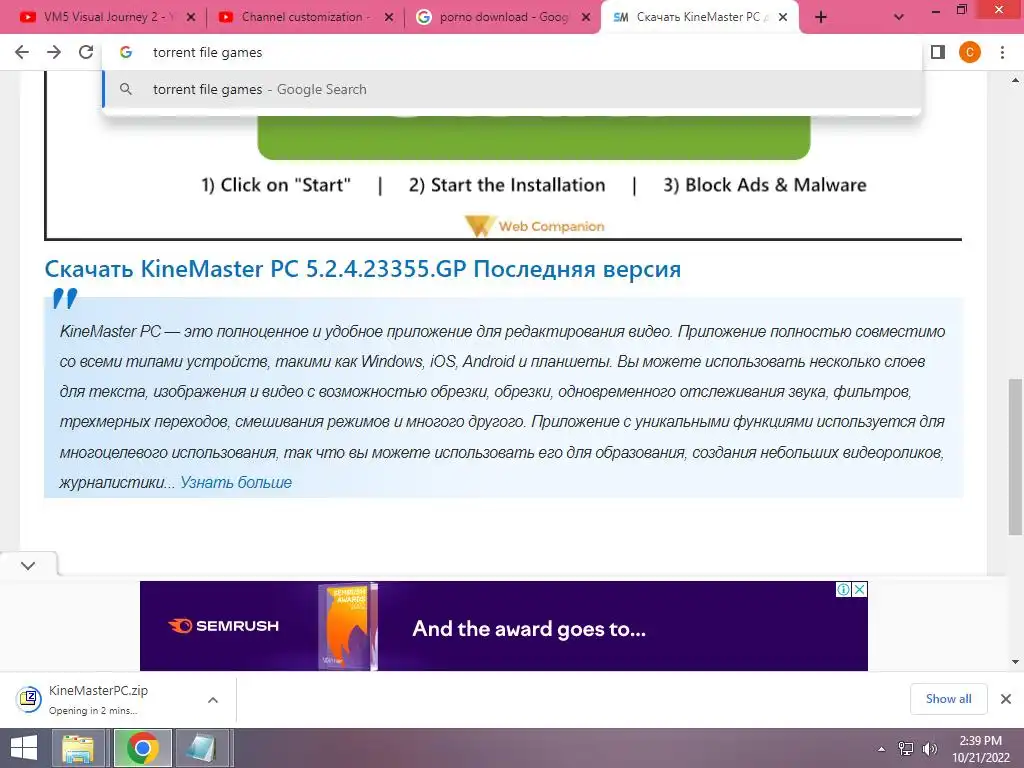Click the magnifier icon in suggestion row
Viewport: 1024px width, 768px height.
click(x=126, y=89)
